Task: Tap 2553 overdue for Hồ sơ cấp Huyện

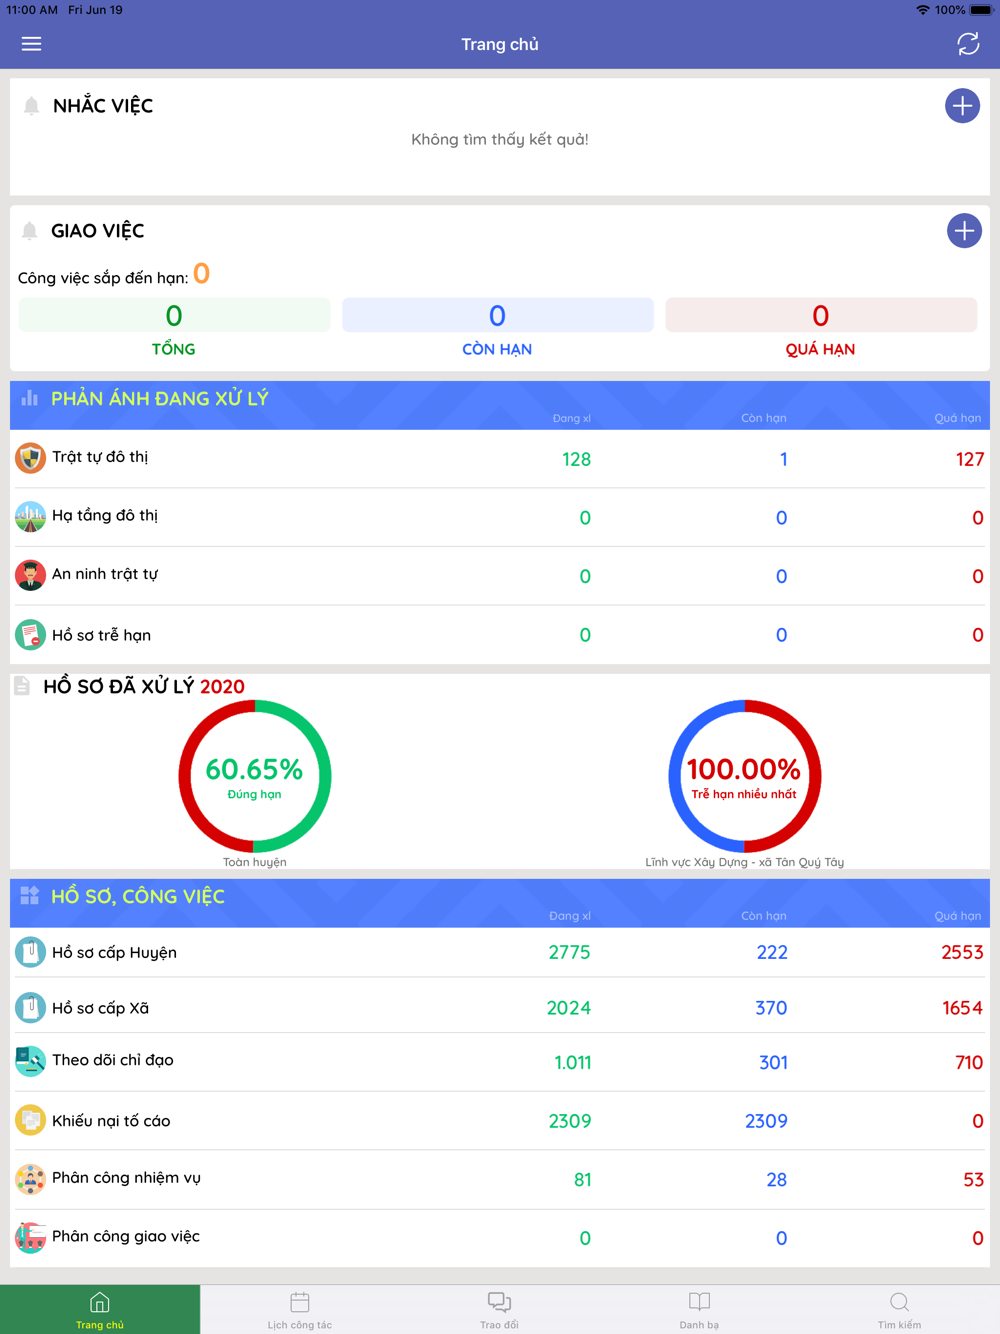Action: click(x=962, y=953)
